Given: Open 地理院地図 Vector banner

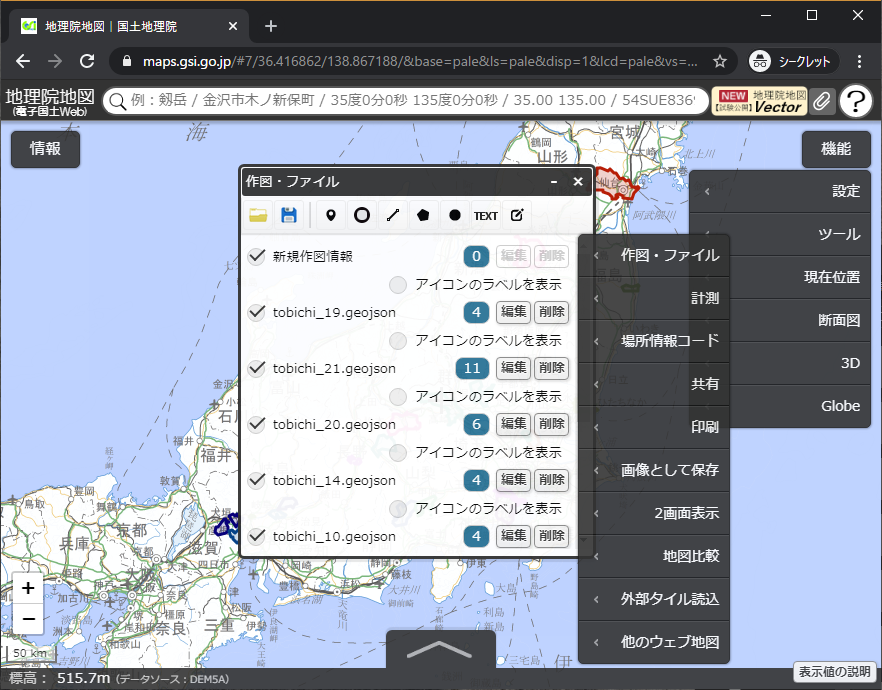Looking at the screenshot, I should (x=759, y=102).
